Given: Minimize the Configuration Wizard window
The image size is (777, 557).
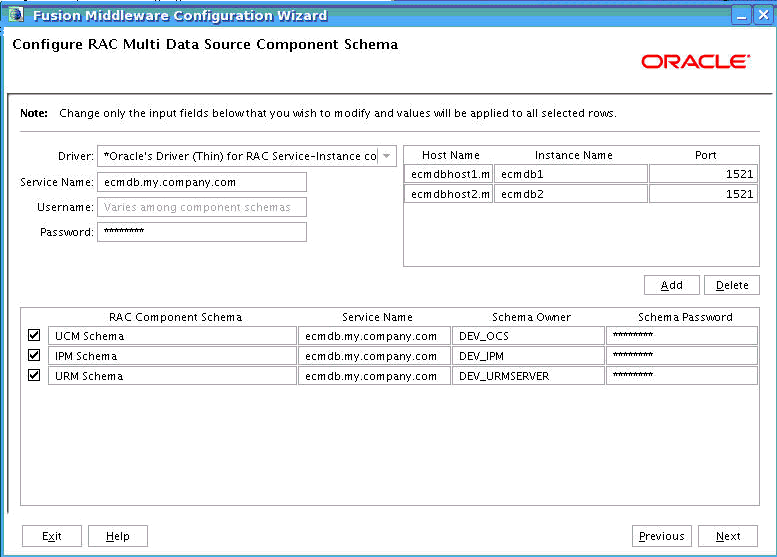Looking at the screenshot, I should coord(741,15).
